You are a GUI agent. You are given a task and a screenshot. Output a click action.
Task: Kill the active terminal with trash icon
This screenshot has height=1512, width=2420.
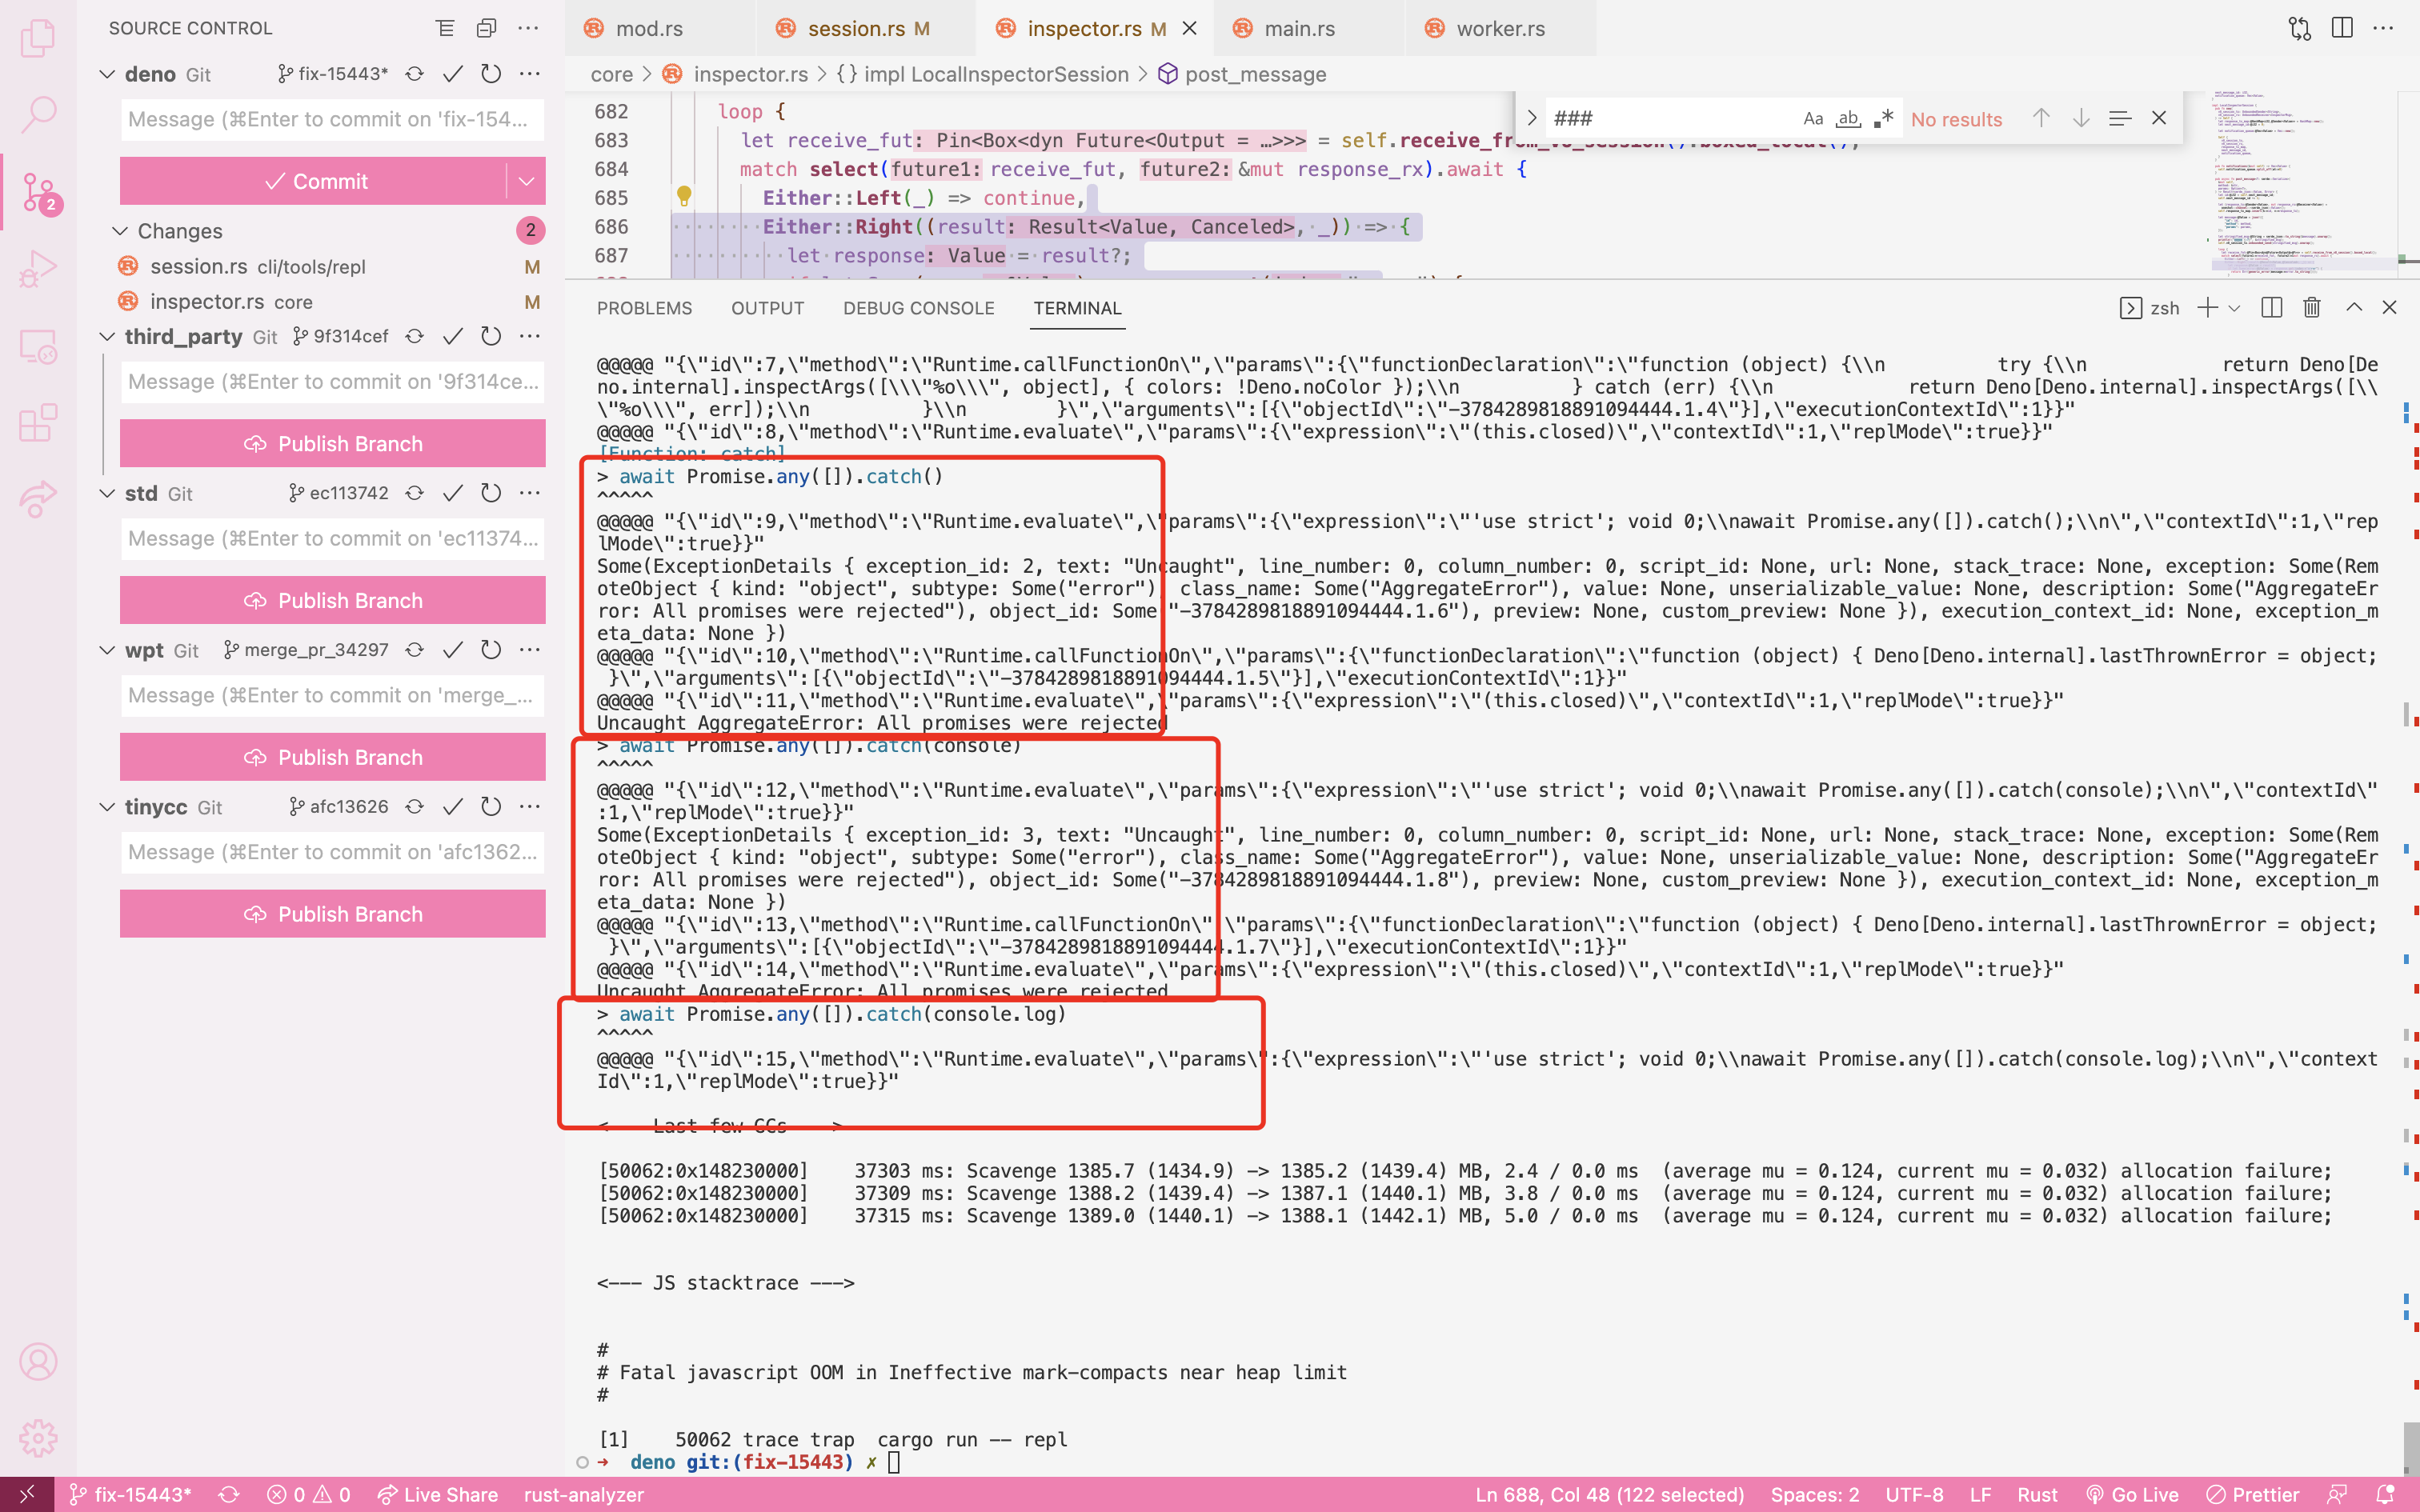click(2311, 307)
